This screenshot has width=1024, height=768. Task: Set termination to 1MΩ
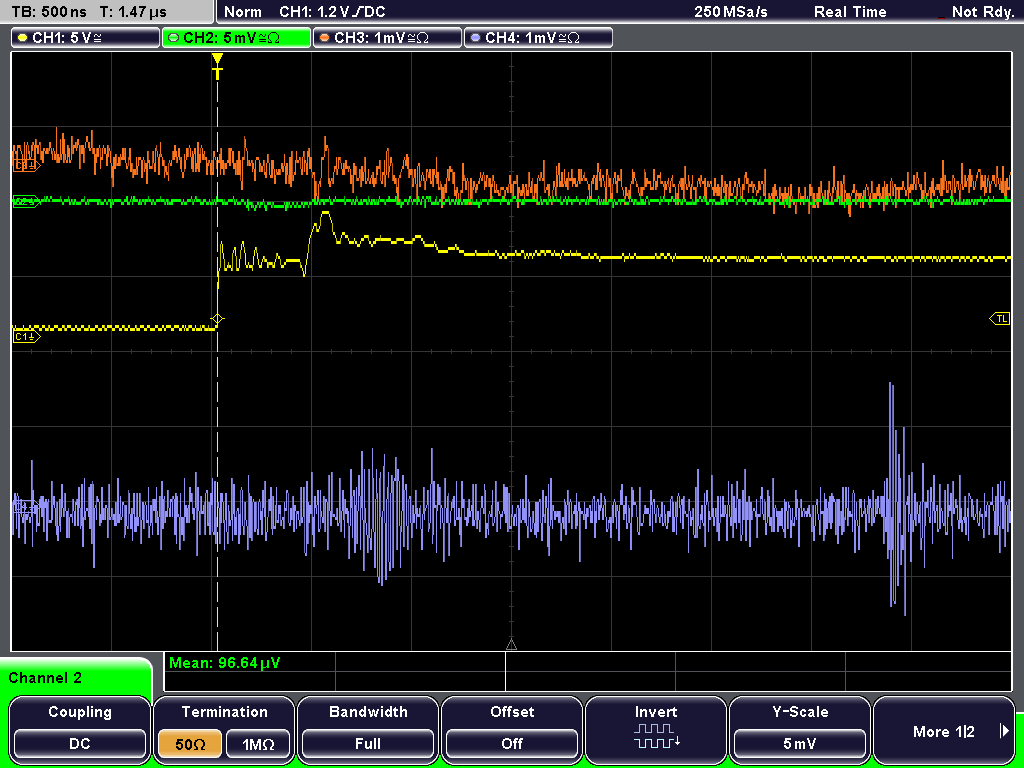pos(258,744)
